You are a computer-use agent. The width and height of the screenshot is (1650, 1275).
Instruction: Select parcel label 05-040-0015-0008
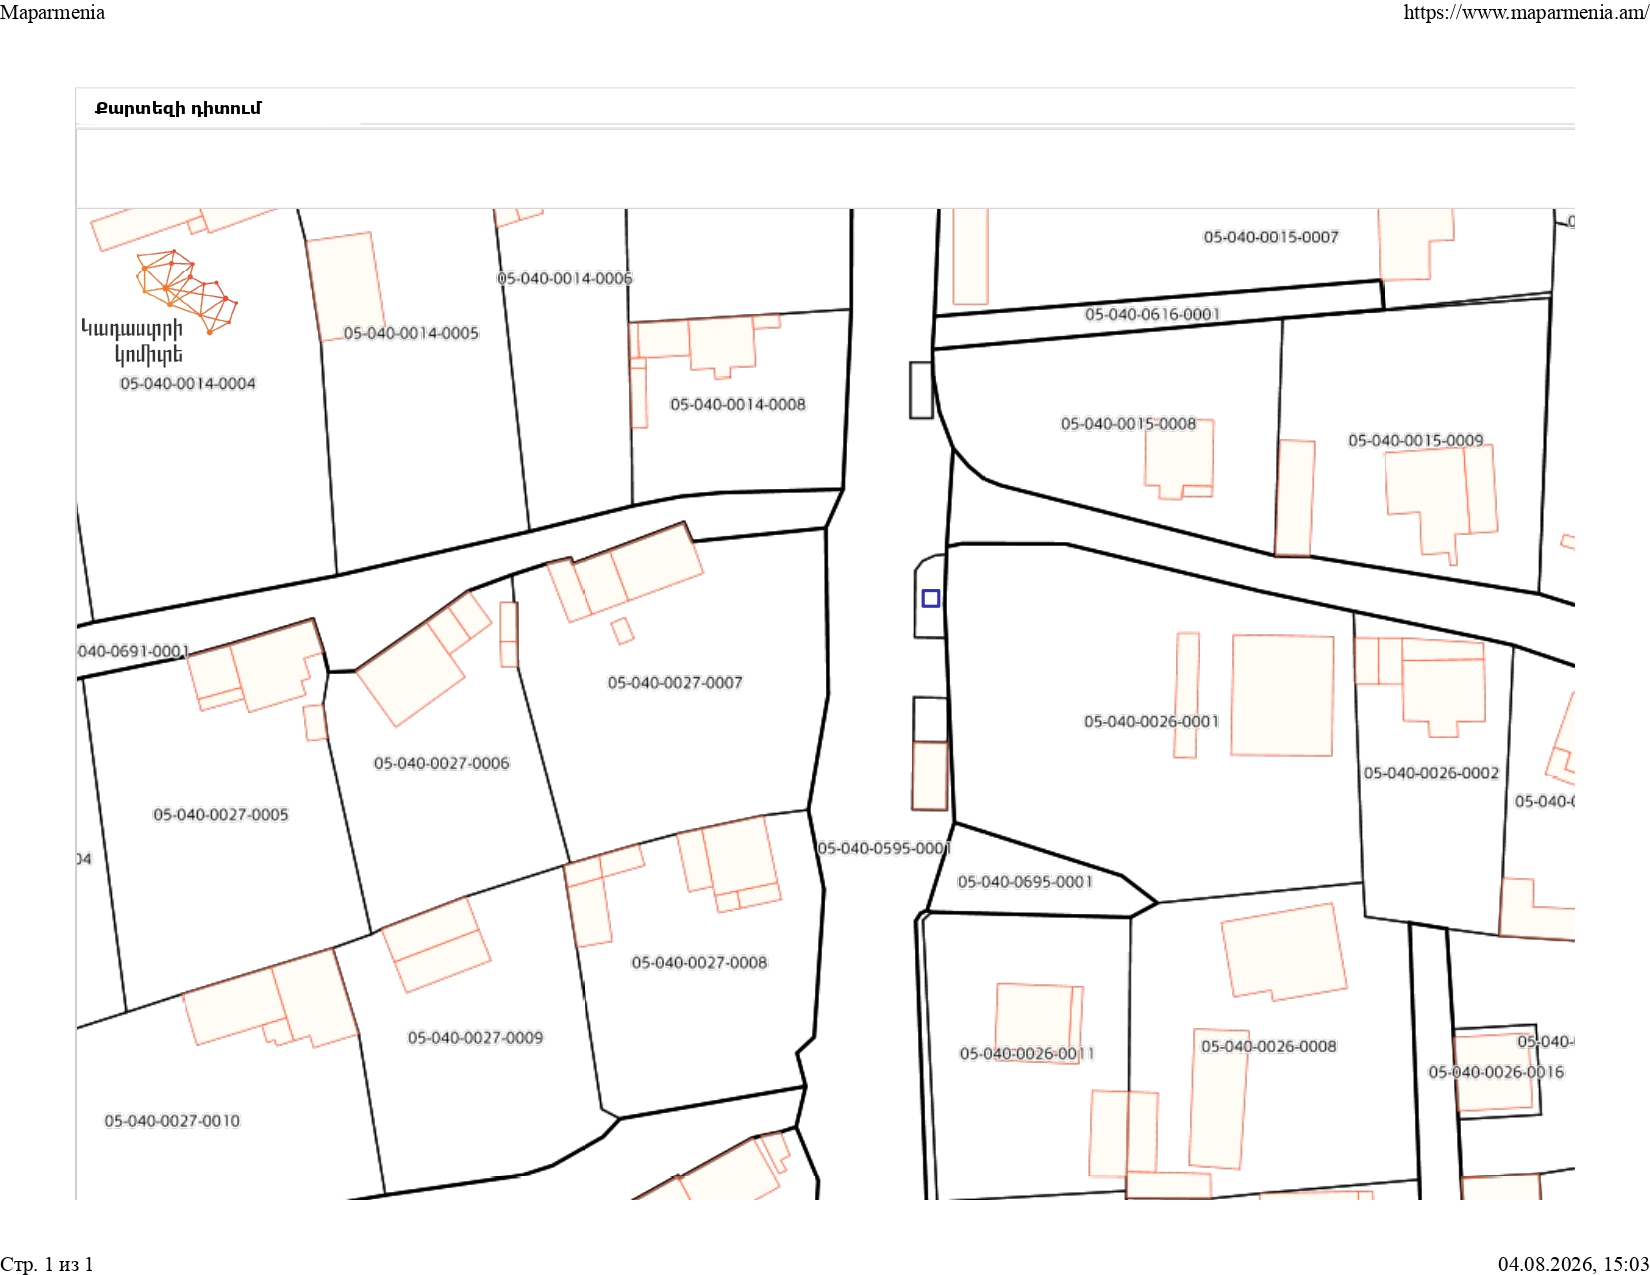(1129, 424)
